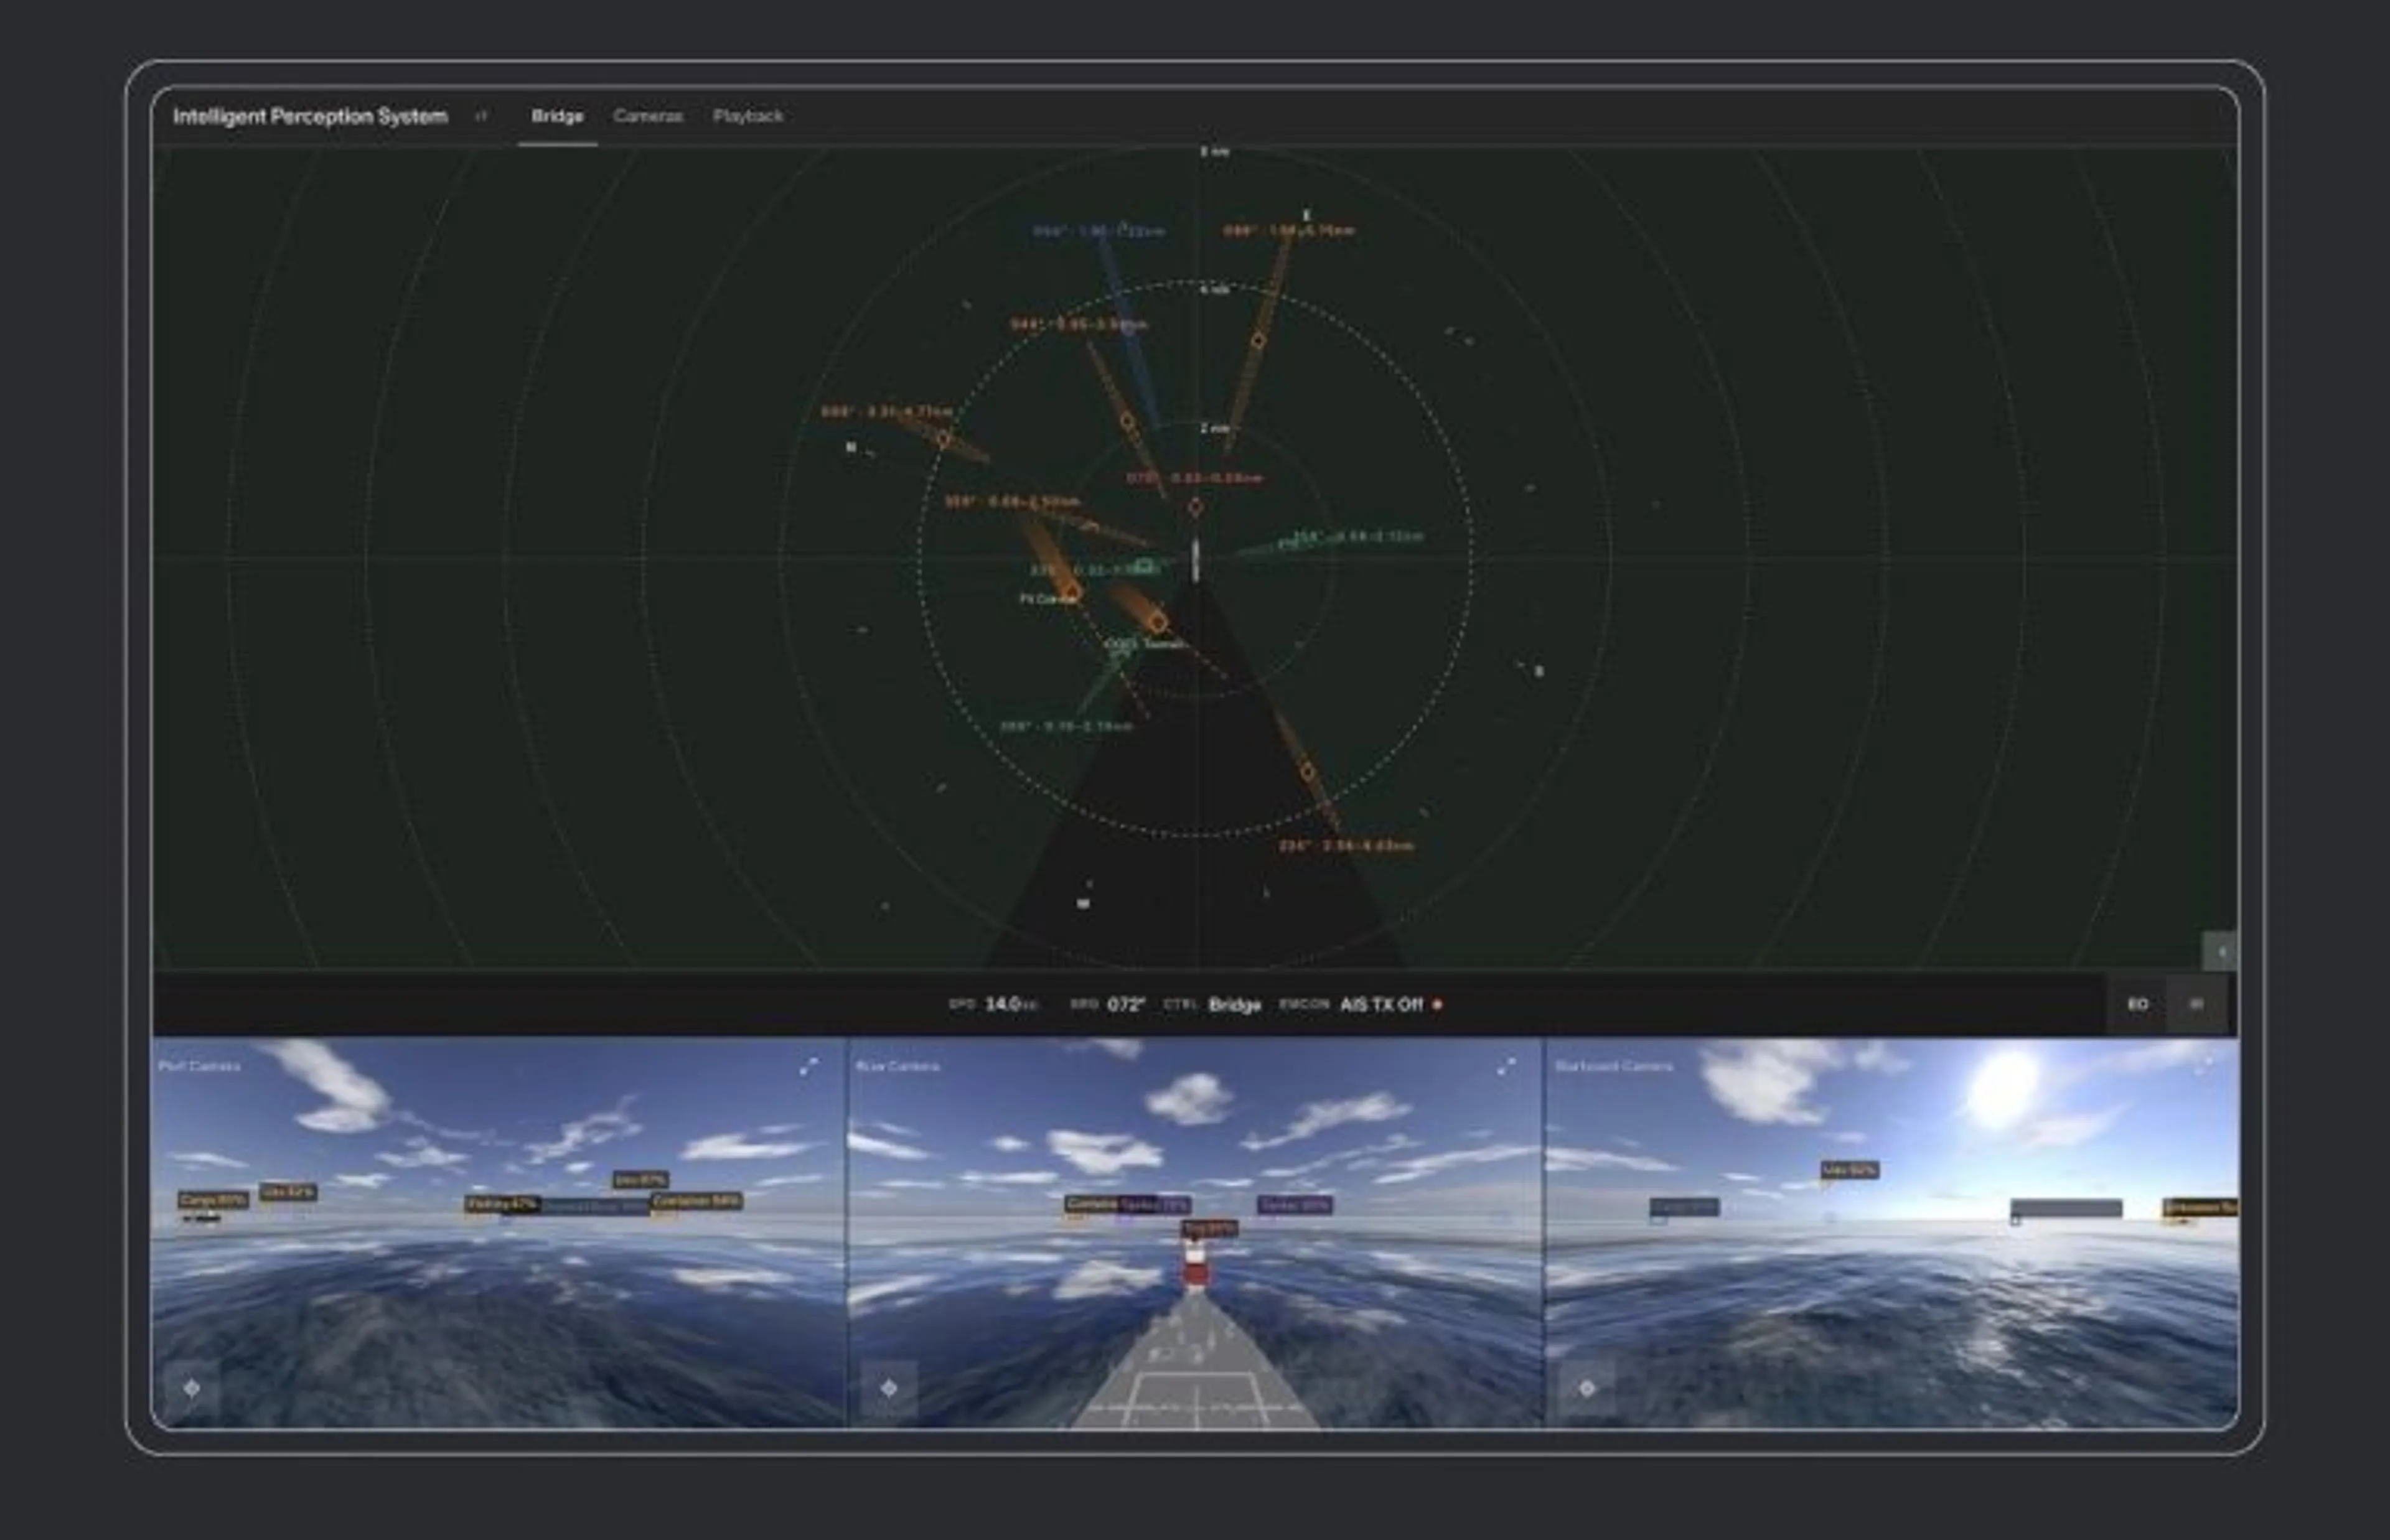Select the Tanker 85% detection label

[1295, 1205]
